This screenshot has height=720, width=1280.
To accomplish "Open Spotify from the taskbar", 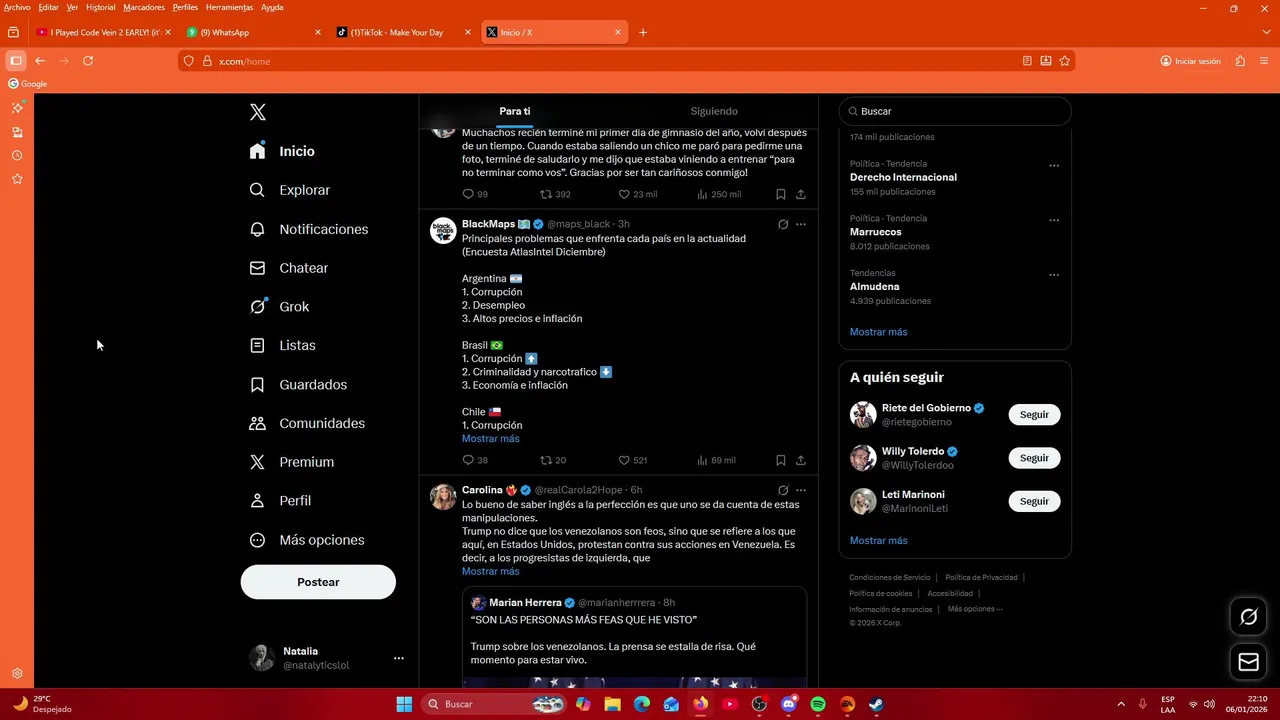I will tap(818, 704).
